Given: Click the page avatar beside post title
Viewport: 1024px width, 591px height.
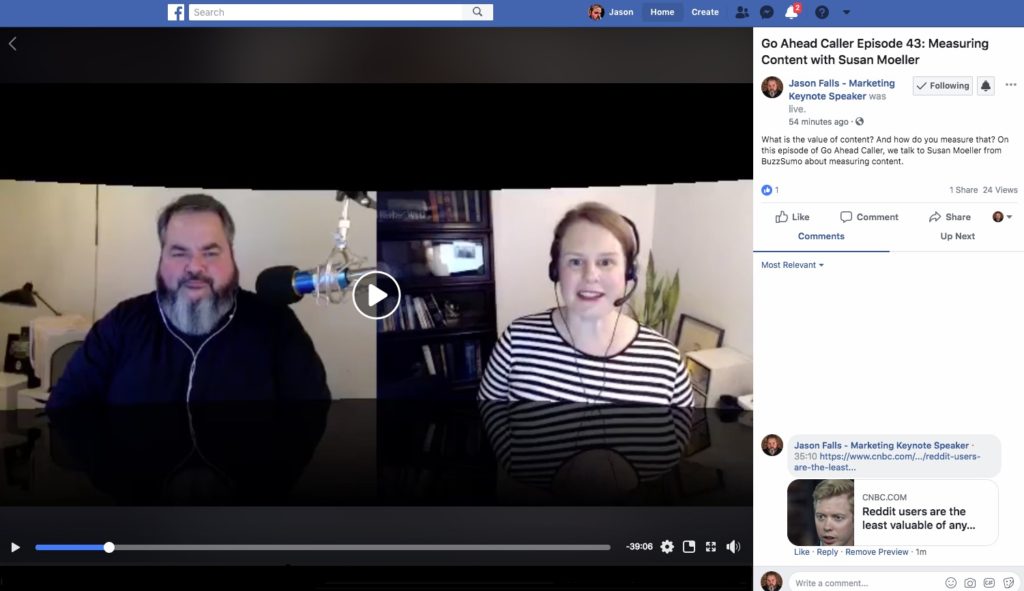Looking at the screenshot, I should [772, 88].
